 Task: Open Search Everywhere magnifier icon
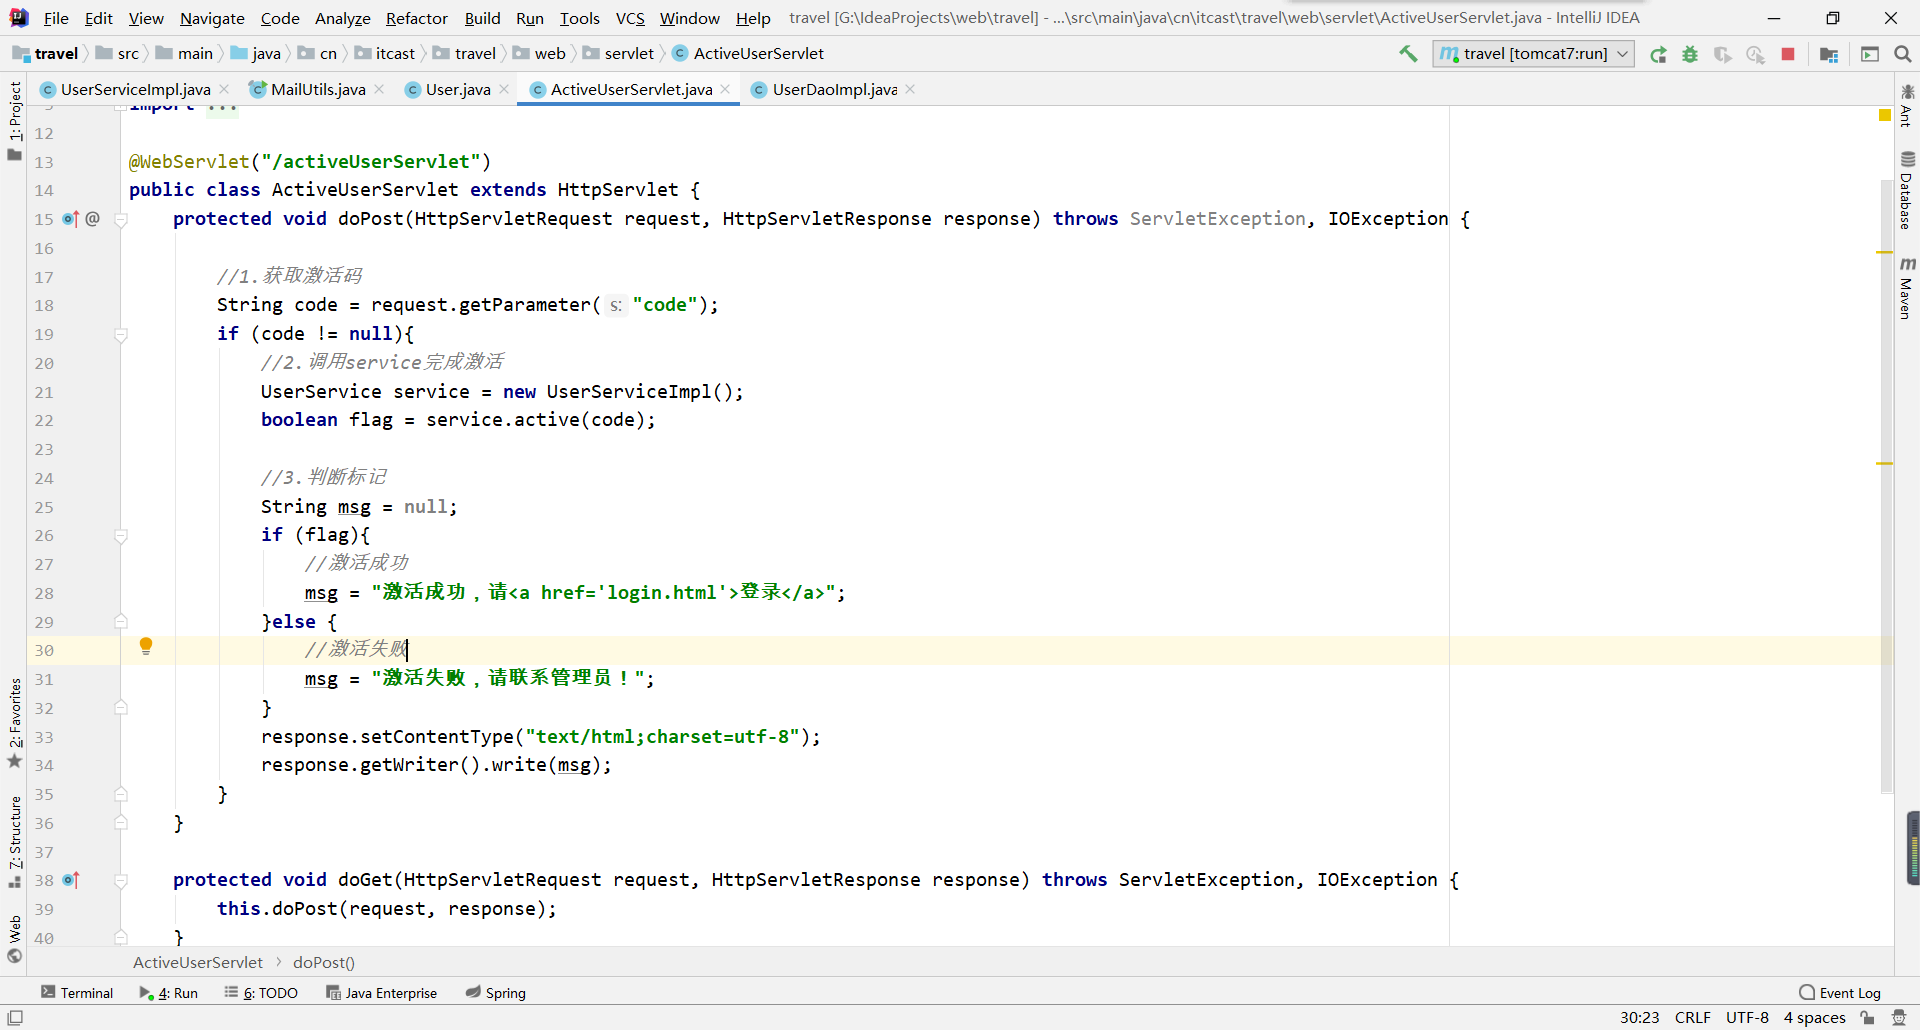(1903, 54)
